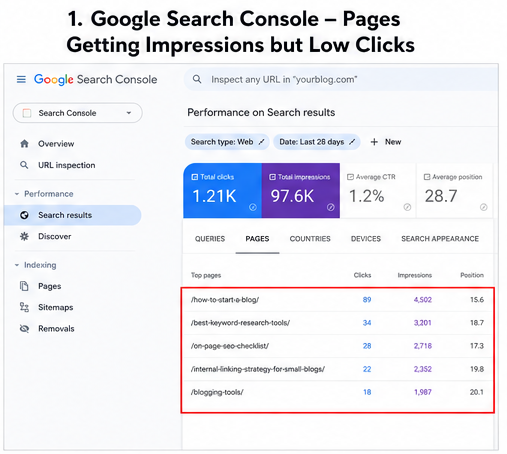Open Overview in the sidebar

(56, 144)
